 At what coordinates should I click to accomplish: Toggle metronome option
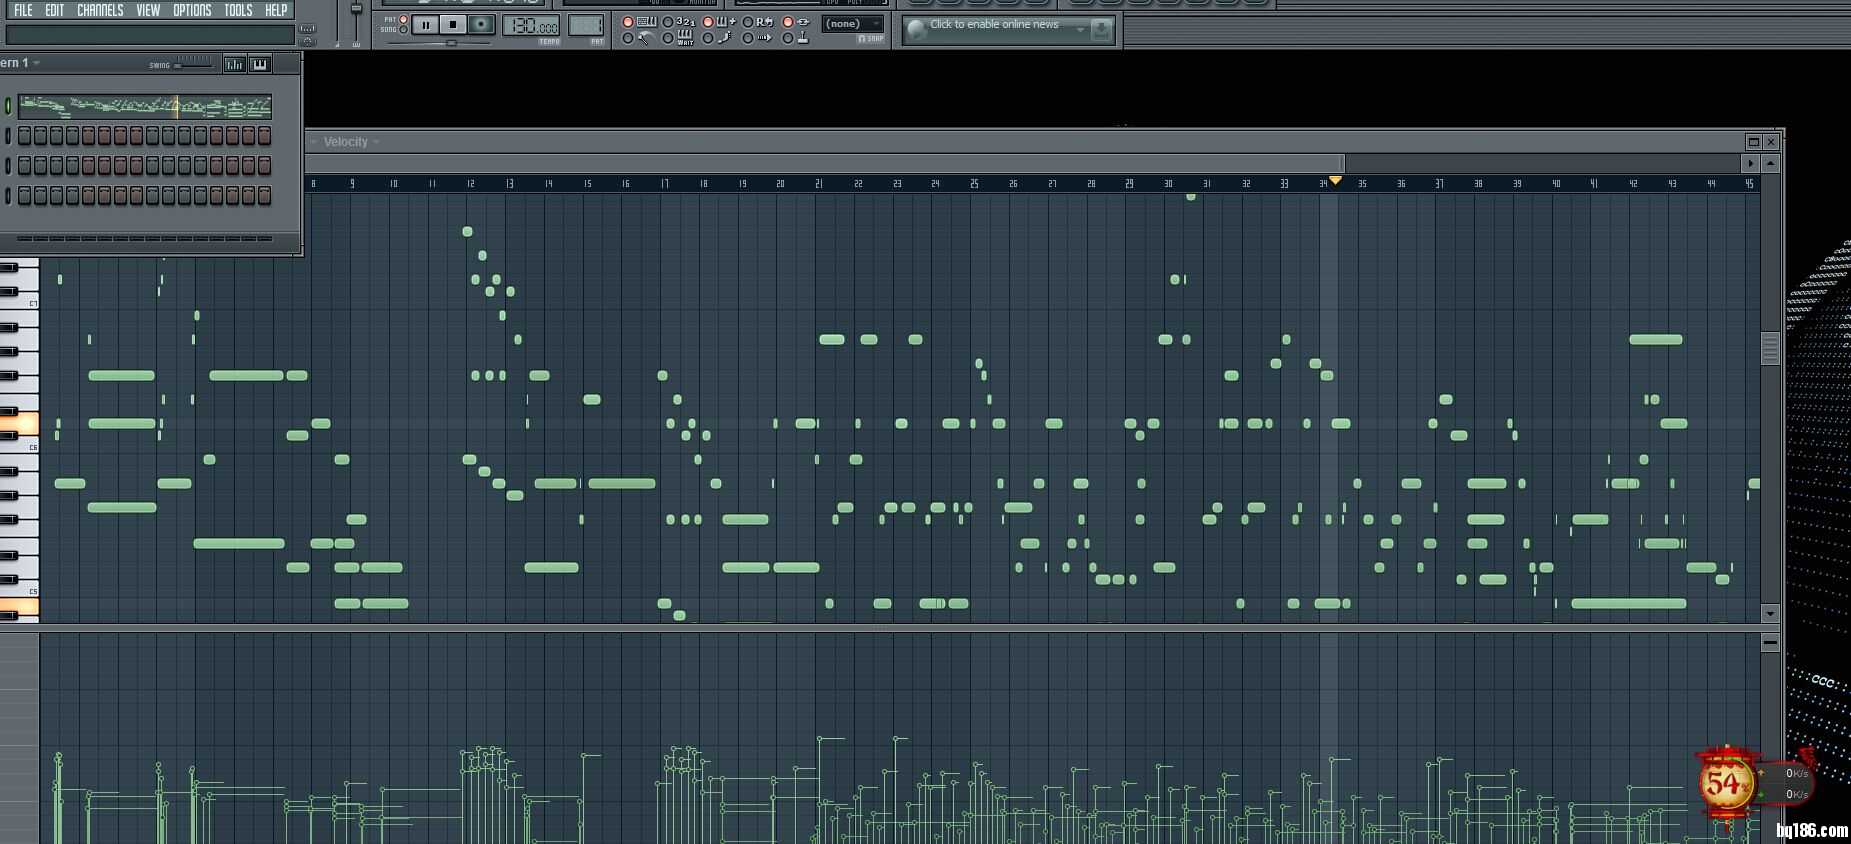pos(628,38)
